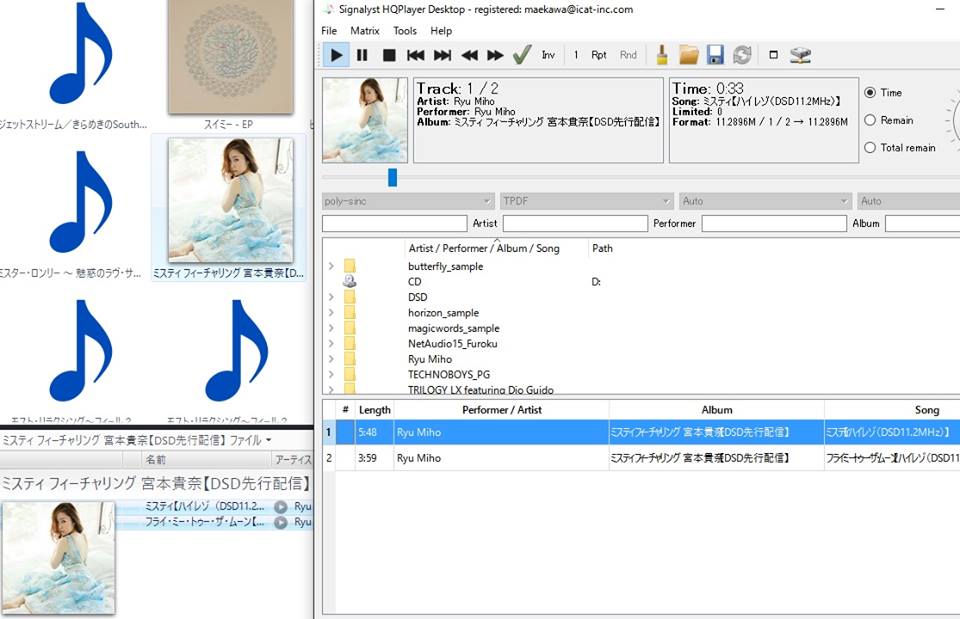Click the playlist Album column header
The width and height of the screenshot is (960, 619).
(716, 410)
